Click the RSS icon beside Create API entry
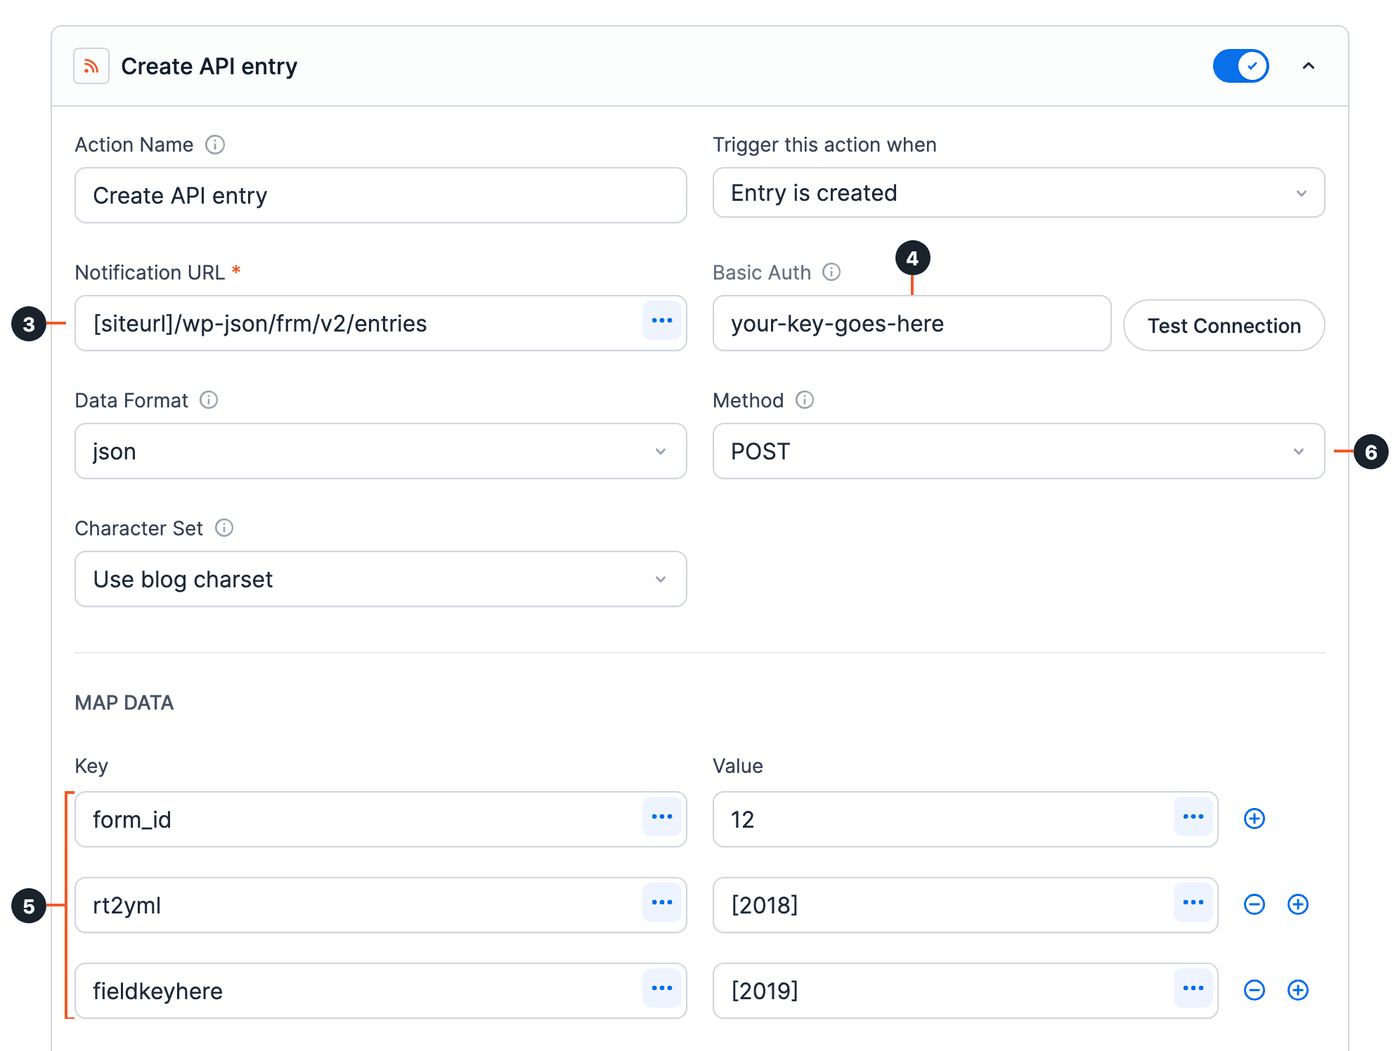1400x1051 pixels. click(91, 66)
